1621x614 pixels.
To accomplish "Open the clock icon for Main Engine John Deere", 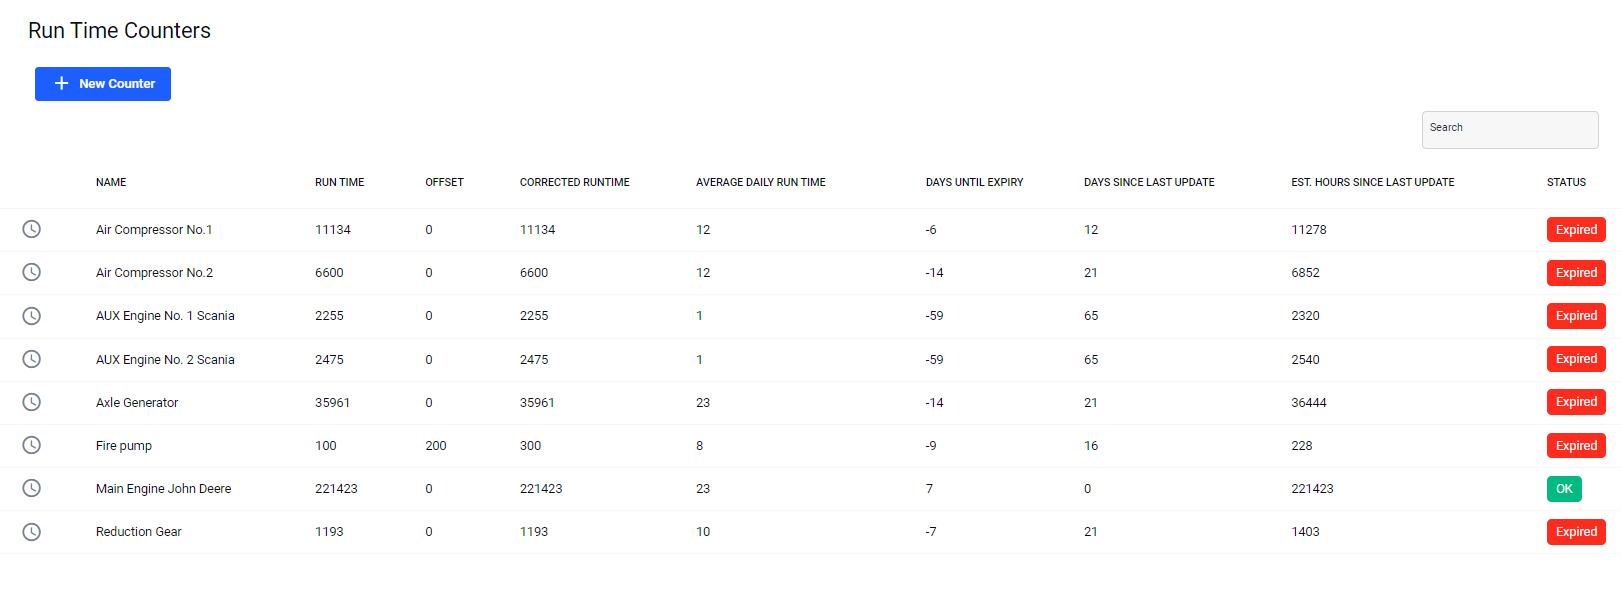I will coord(32,488).
